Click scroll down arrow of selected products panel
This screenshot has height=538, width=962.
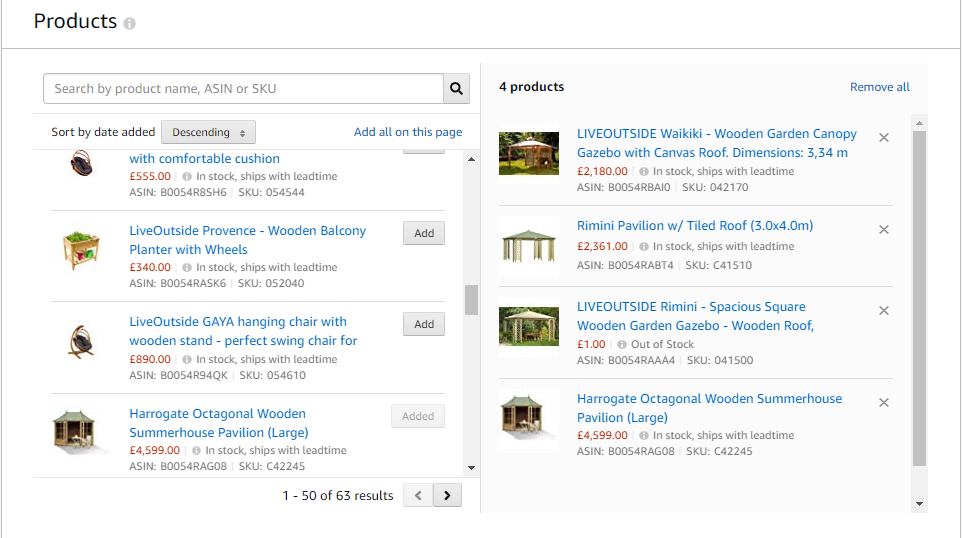919,504
